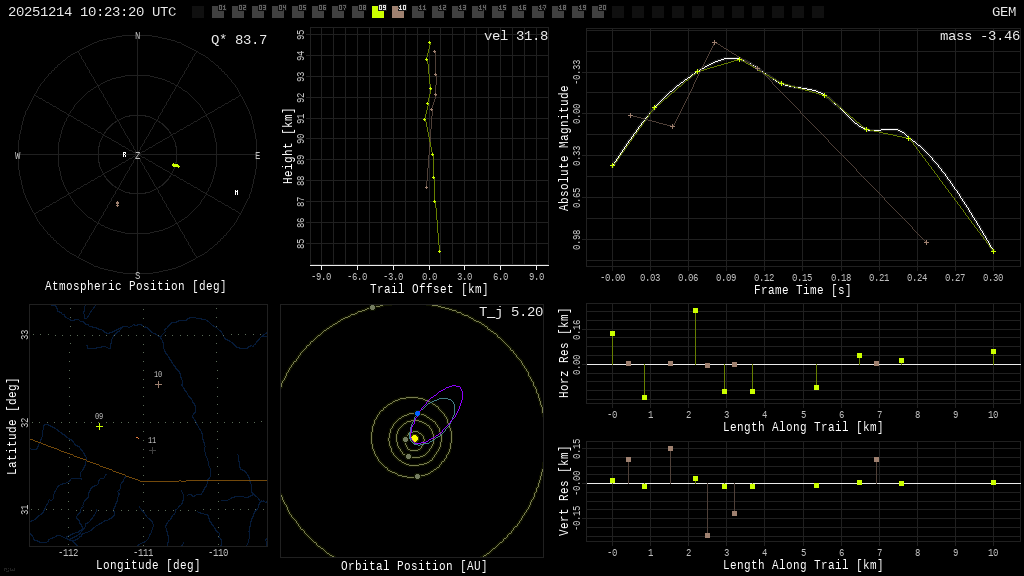Image resolution: width=1024 pixels, height=576 pixels.
Task: Toggle the station 11 box in top strip
Action: 418,12
